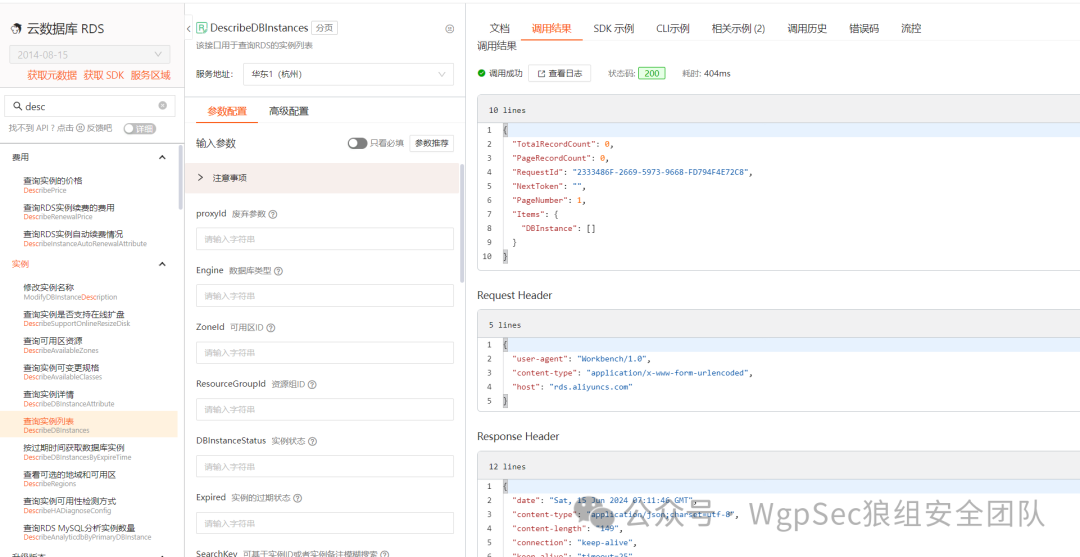Click help icon next to ZoneId

(271, 328)
